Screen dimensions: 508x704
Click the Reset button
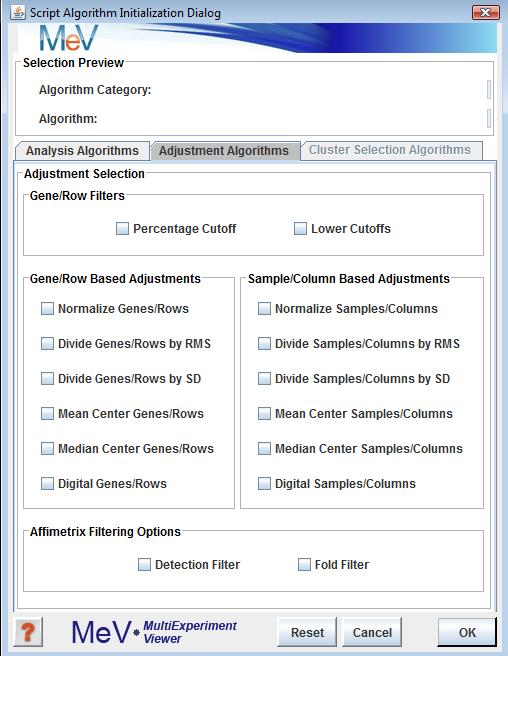[307, 632]
